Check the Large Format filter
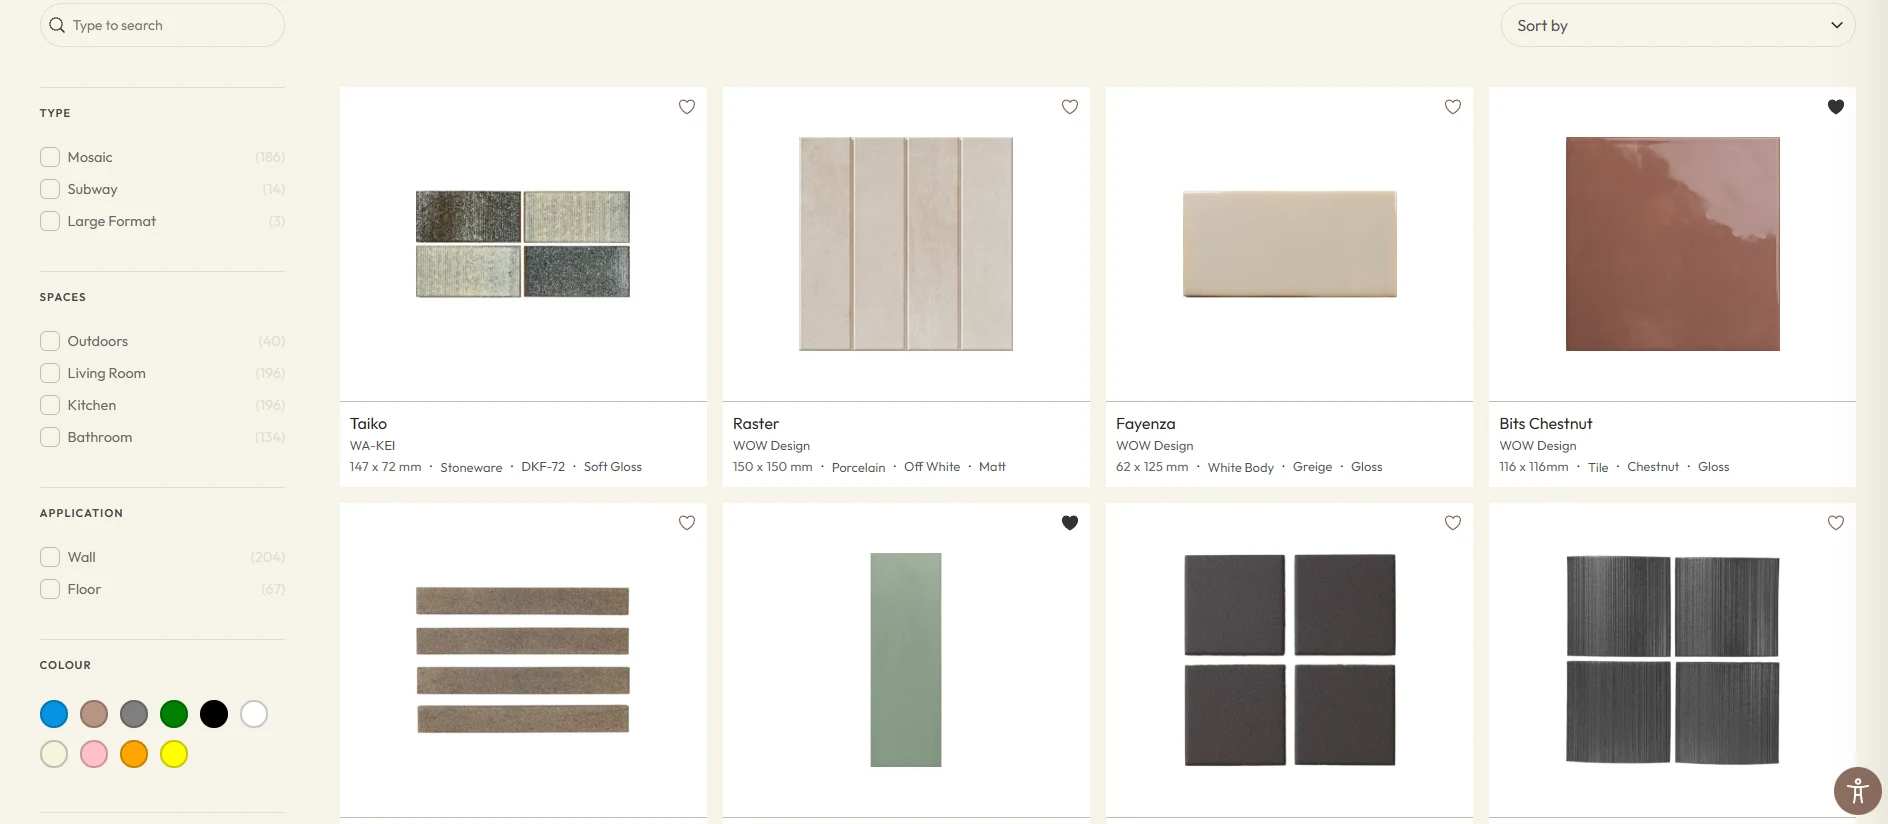This screenshot has width=1888, height=824. (x=50, y=221)
